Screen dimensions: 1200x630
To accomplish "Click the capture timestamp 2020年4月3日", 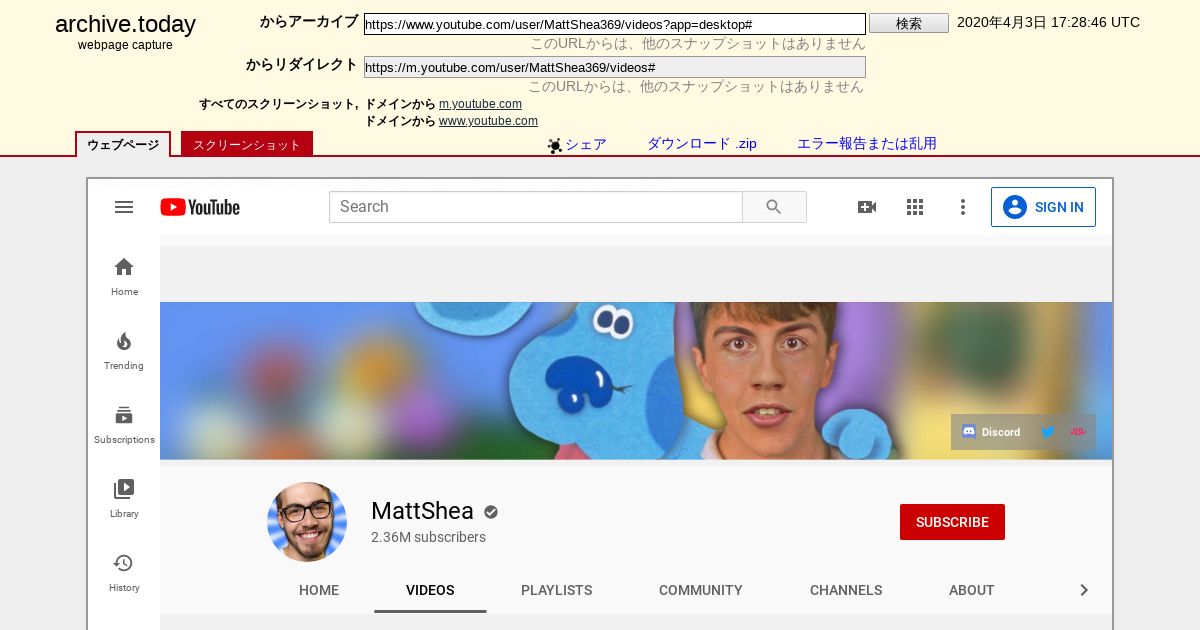I will pos(1048,22).
